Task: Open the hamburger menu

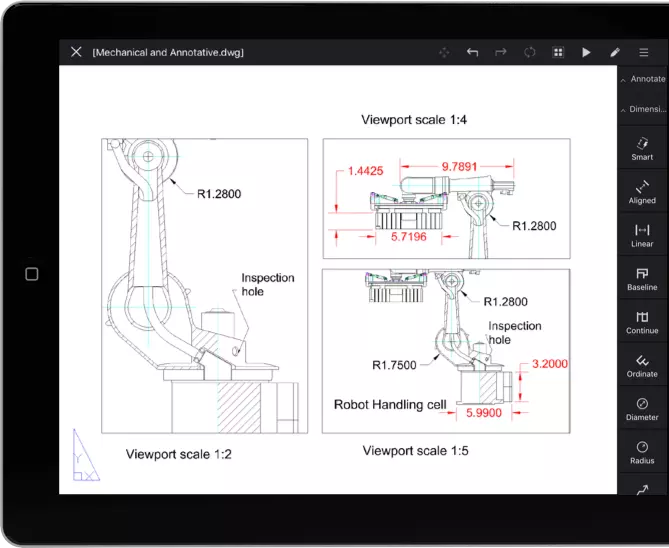Action: (x=643, y=52)
